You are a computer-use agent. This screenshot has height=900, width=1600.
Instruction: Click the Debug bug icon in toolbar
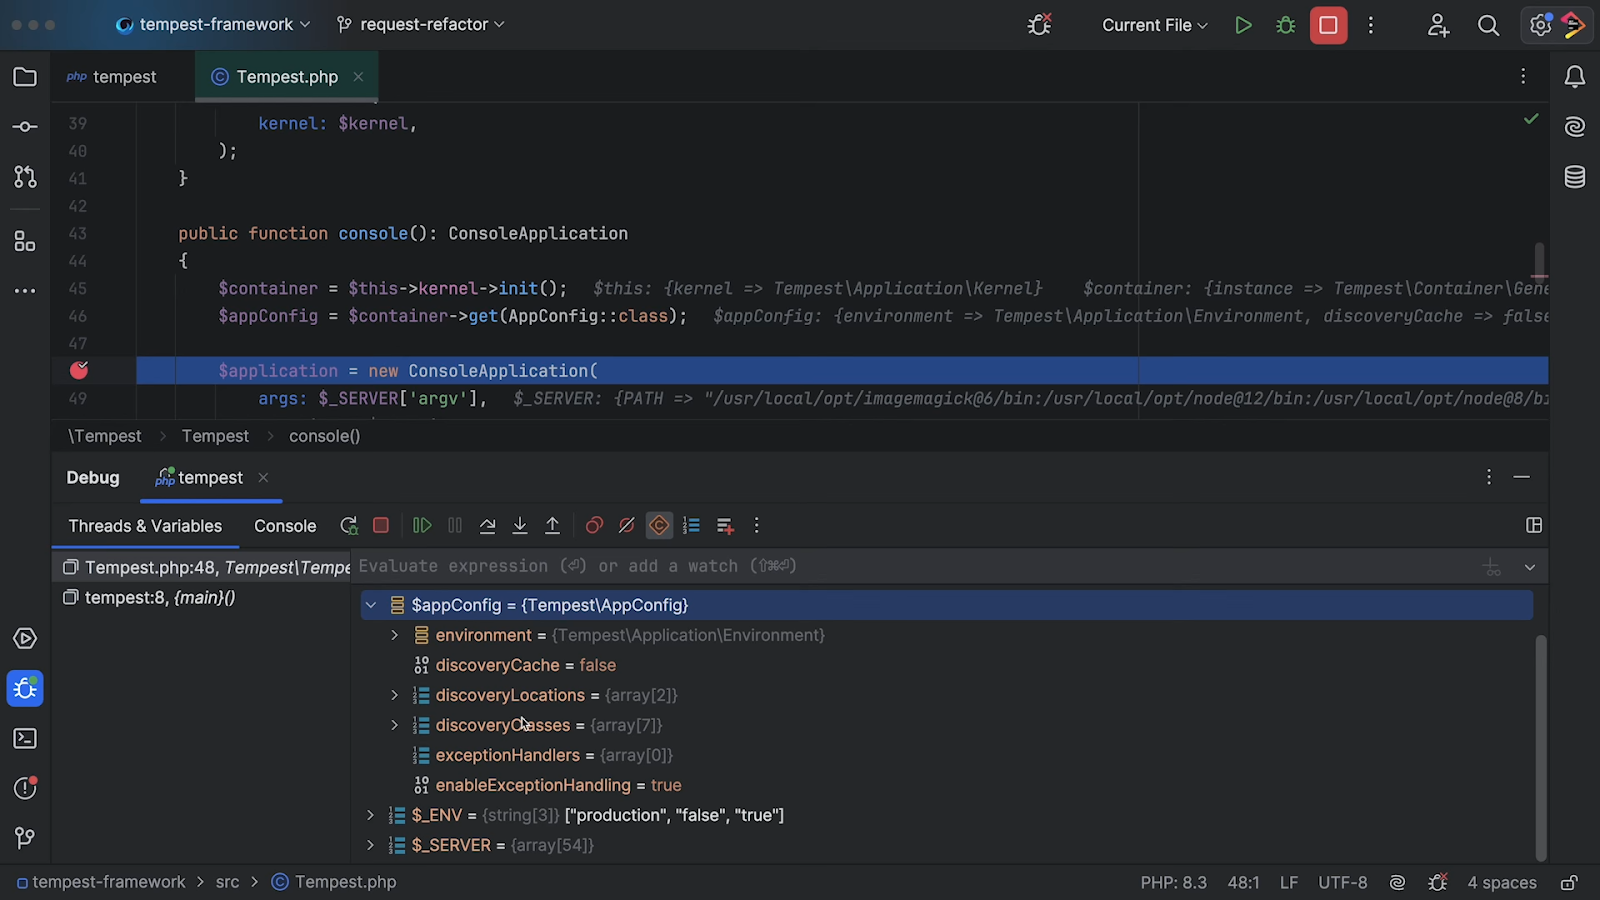[x=1286, y=25]
